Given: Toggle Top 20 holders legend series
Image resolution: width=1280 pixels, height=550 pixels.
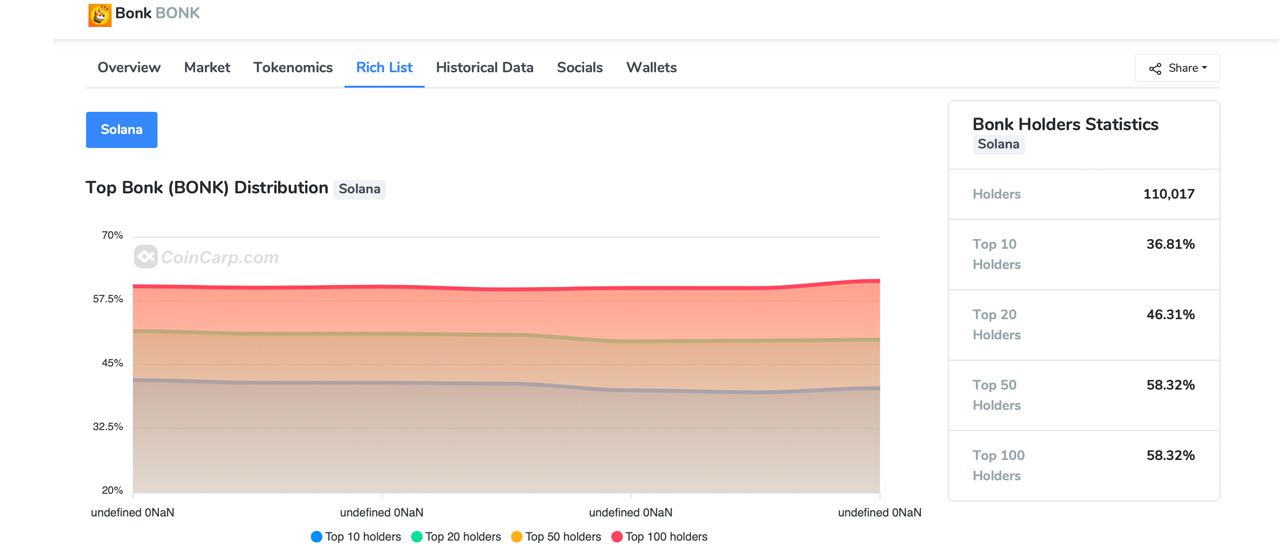Looking at the screenshot, I should [x=456, y=537].
